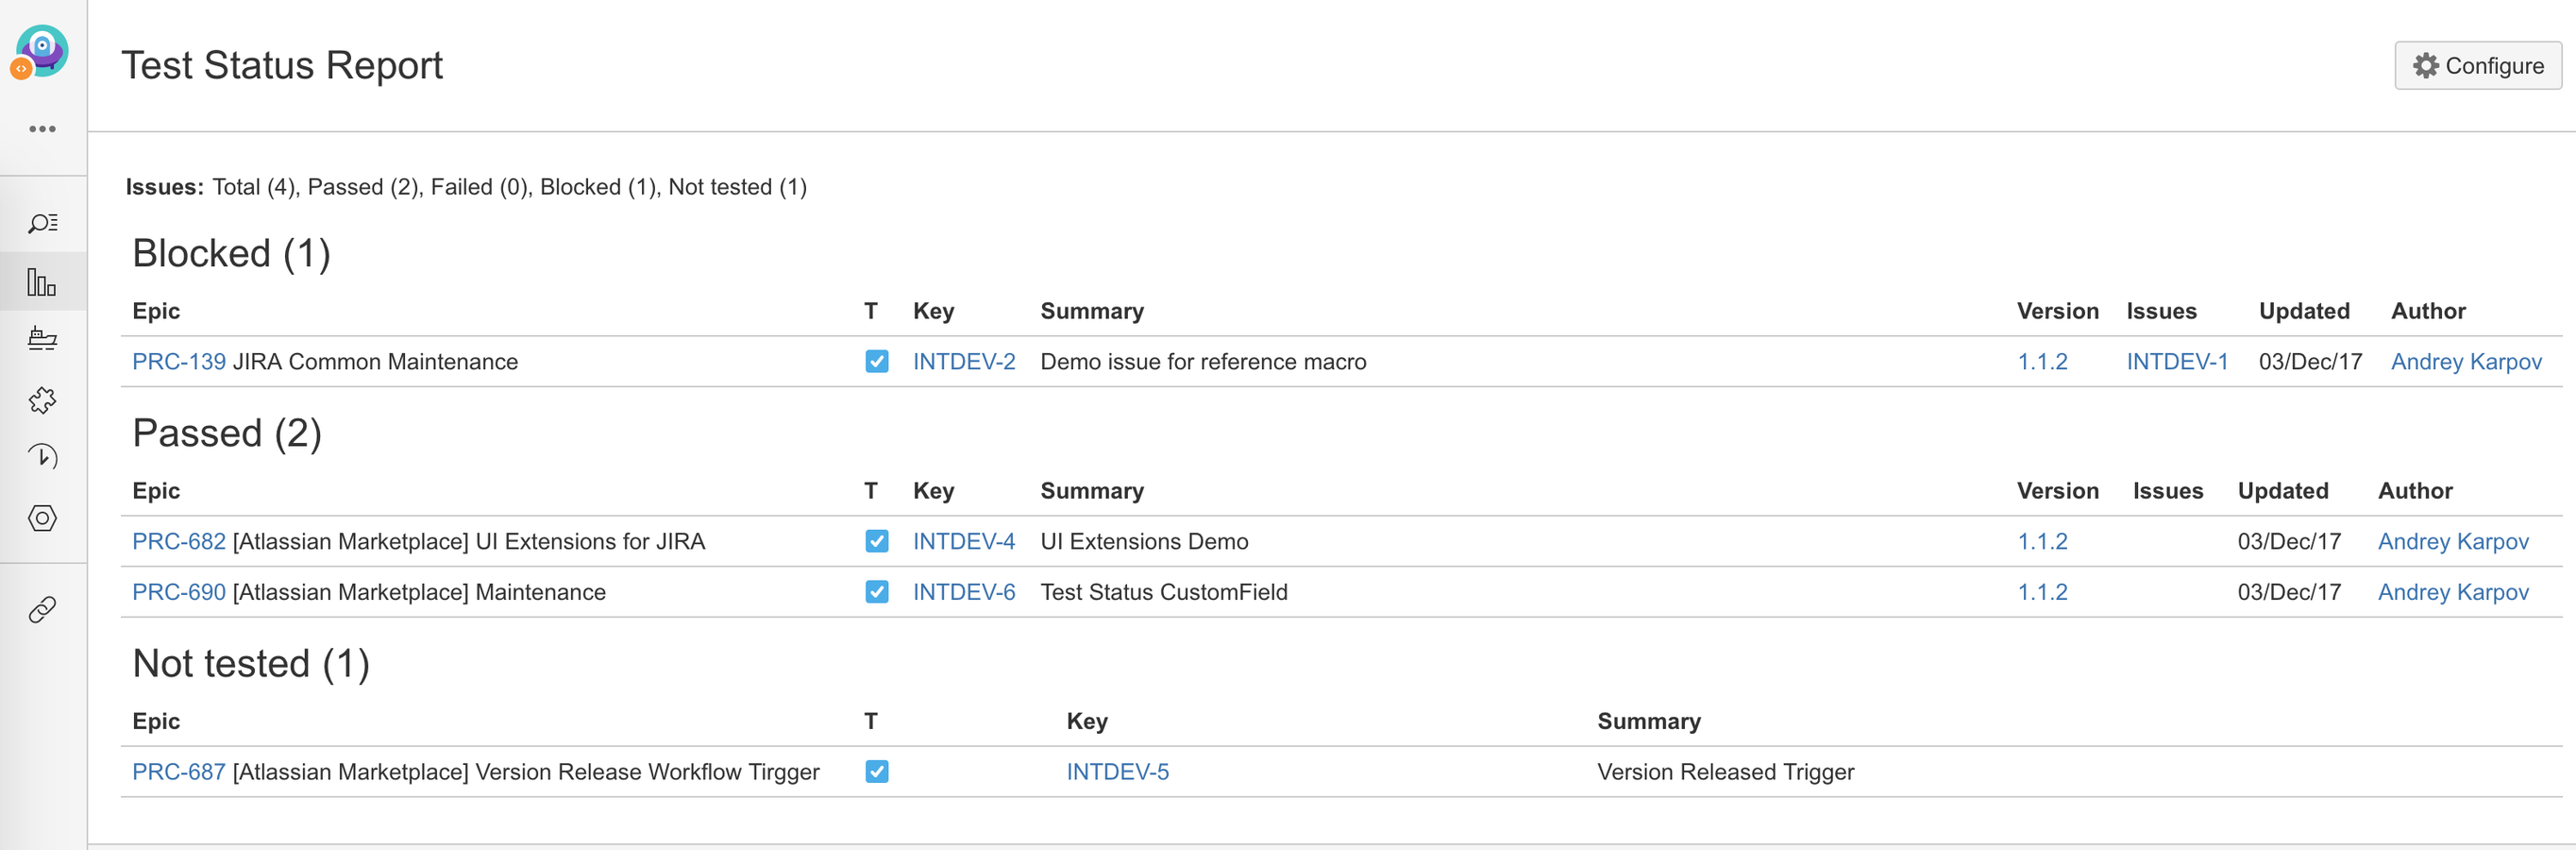Image resolution: width=2576 pixels, height=850 pixels.
Task: Open issue INTDEV-4
Action: point(964,542)
